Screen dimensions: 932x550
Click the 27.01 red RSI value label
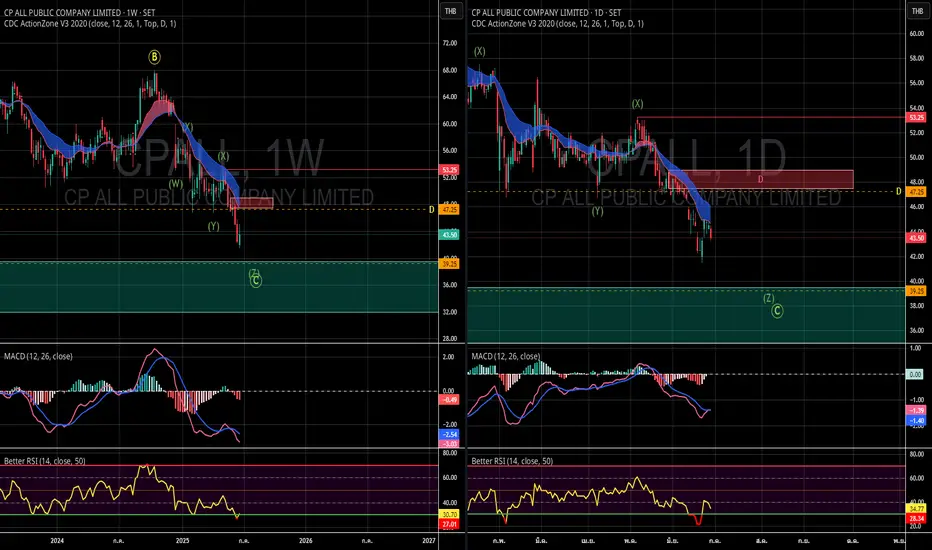[x=449, y=524]
